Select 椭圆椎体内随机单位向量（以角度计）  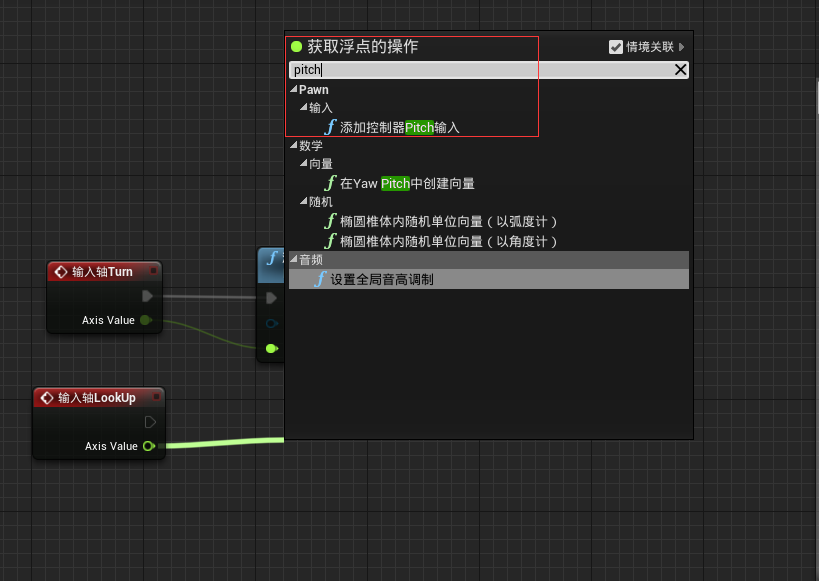pos(448,241)
